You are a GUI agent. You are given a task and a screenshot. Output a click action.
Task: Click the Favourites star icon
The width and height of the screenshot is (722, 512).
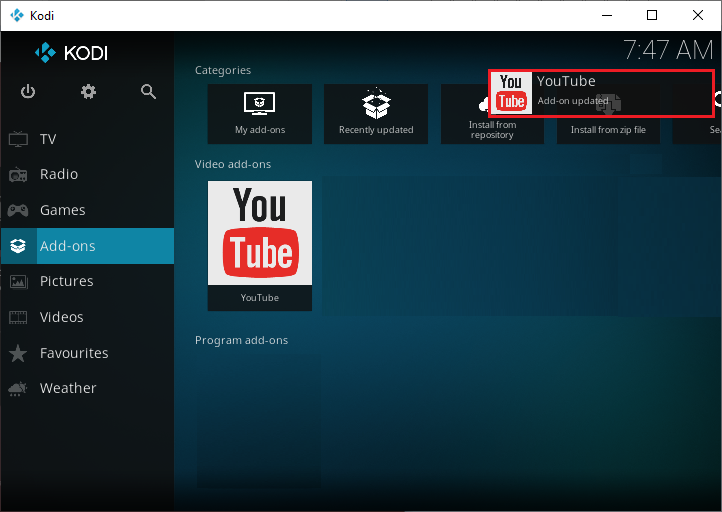coord(18,353)
